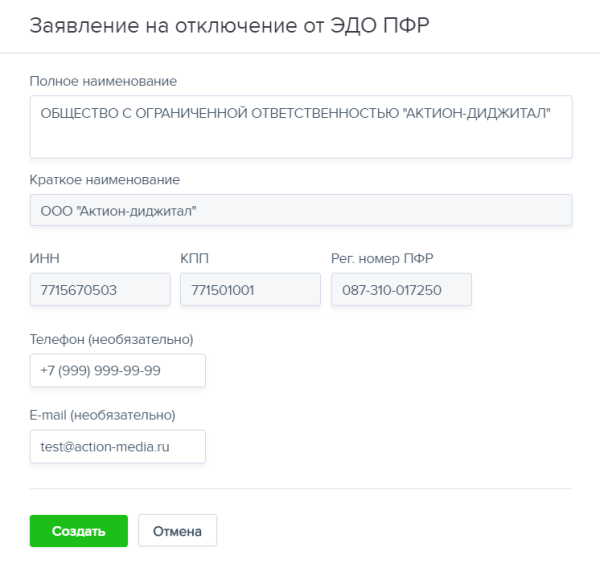
Task: Click the E-mail (необязательно) label
Action: point(103,414)
